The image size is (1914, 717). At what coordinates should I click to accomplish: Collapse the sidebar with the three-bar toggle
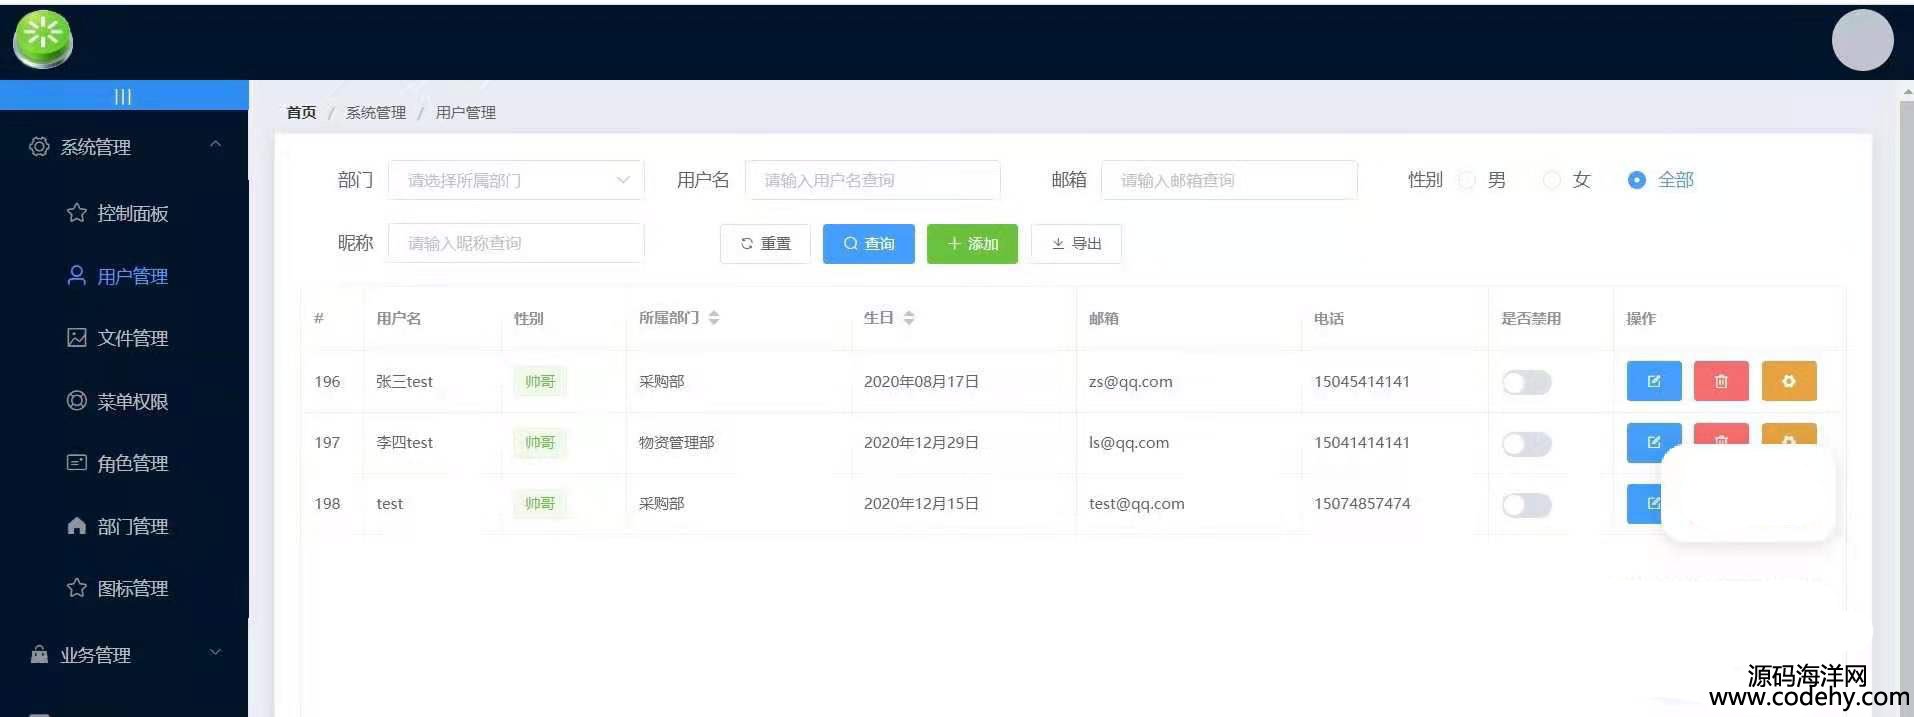123,96
